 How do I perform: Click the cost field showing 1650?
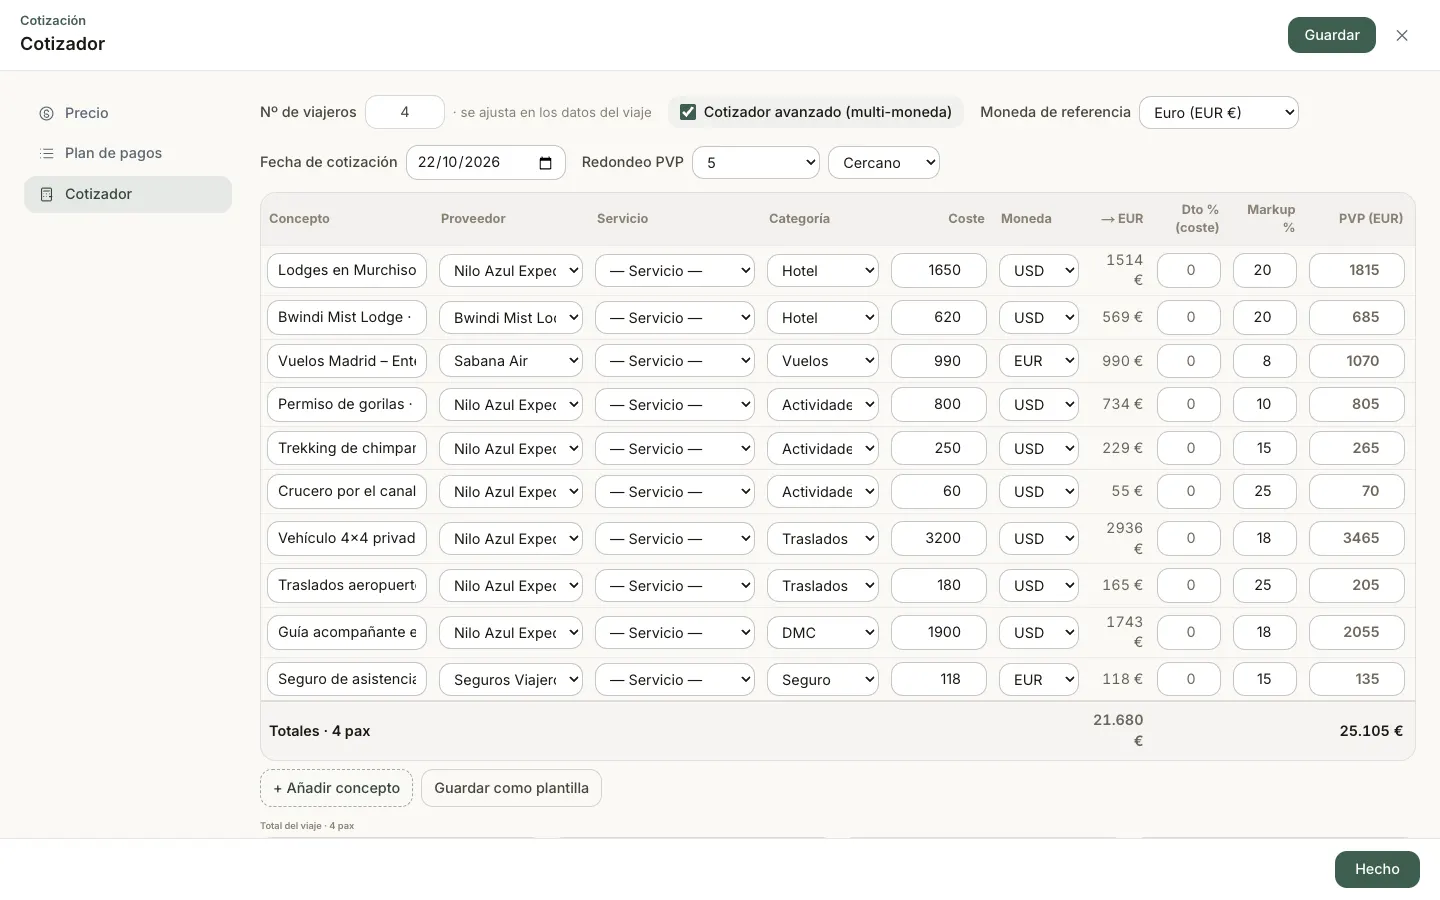[x=939, y=270]
